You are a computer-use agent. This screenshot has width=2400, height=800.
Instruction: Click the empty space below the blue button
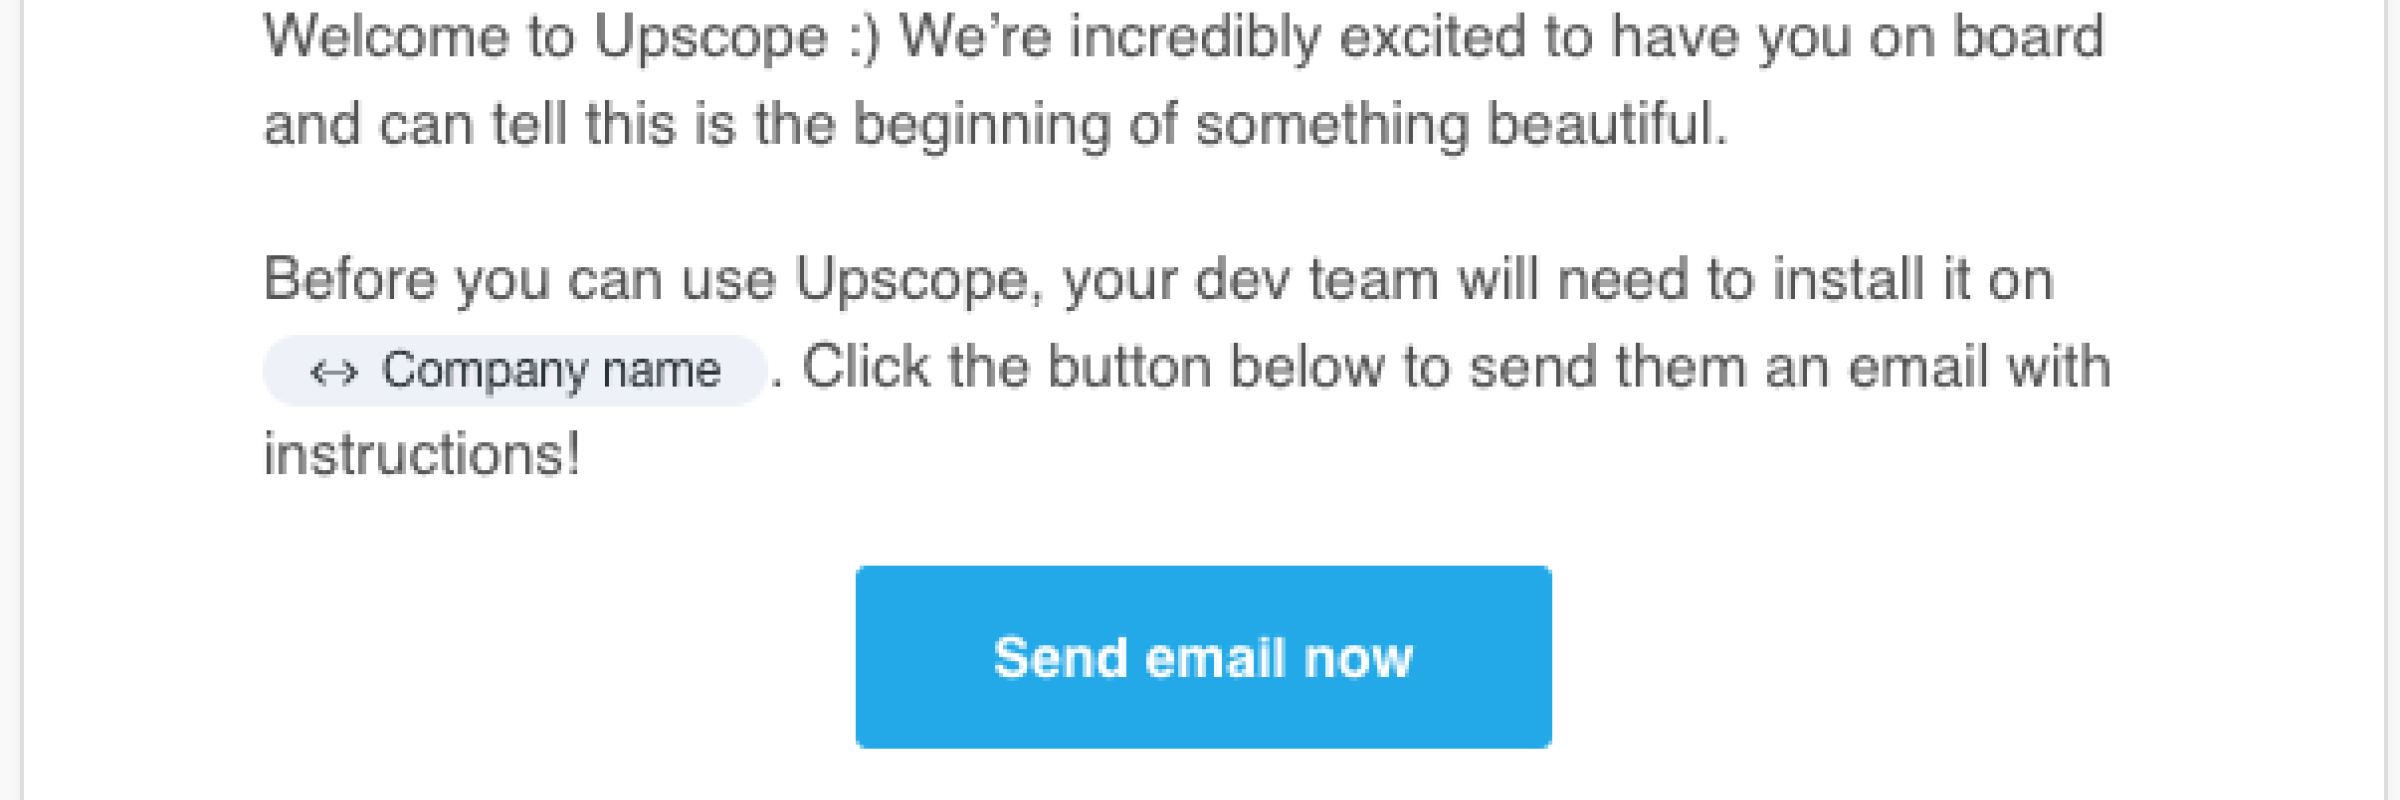(1203, 775)
